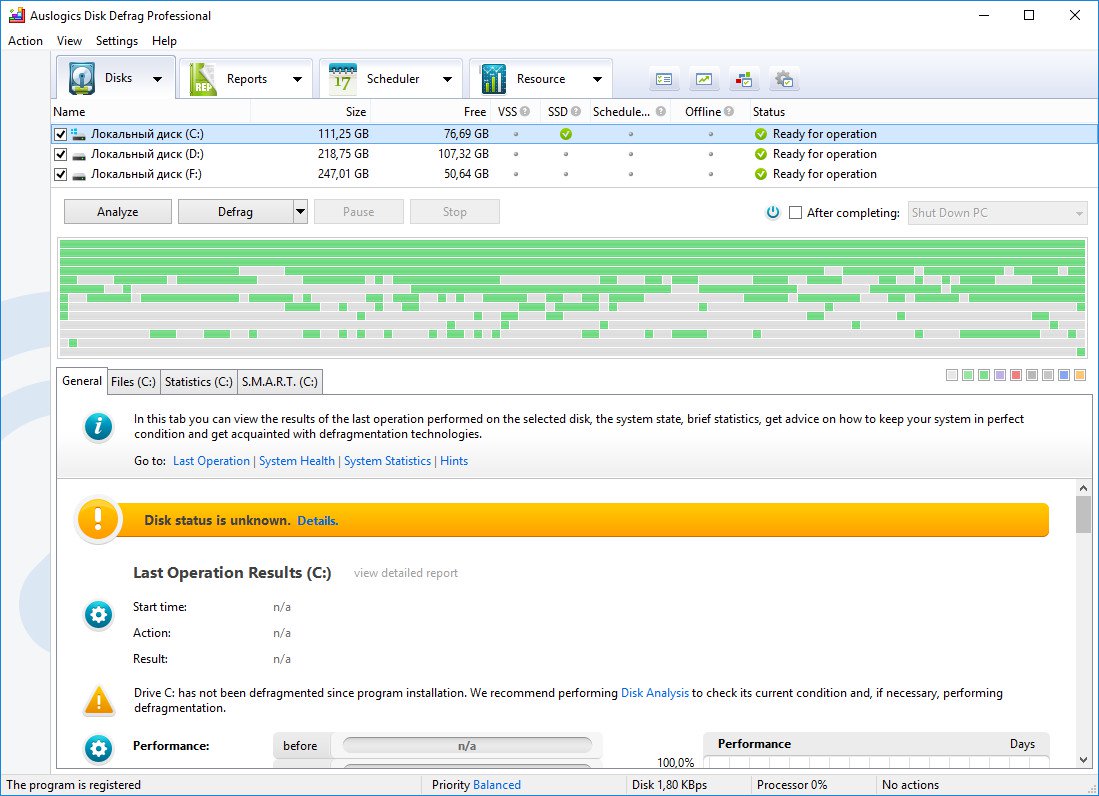Click the Offline column help icon
Image resolution: width=1099 pixels, height=796 pixels.
tap(729, 111)
